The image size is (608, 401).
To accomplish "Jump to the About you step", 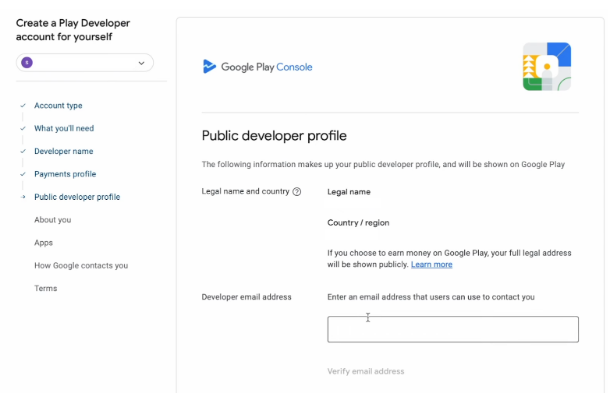I will (52, 220).
